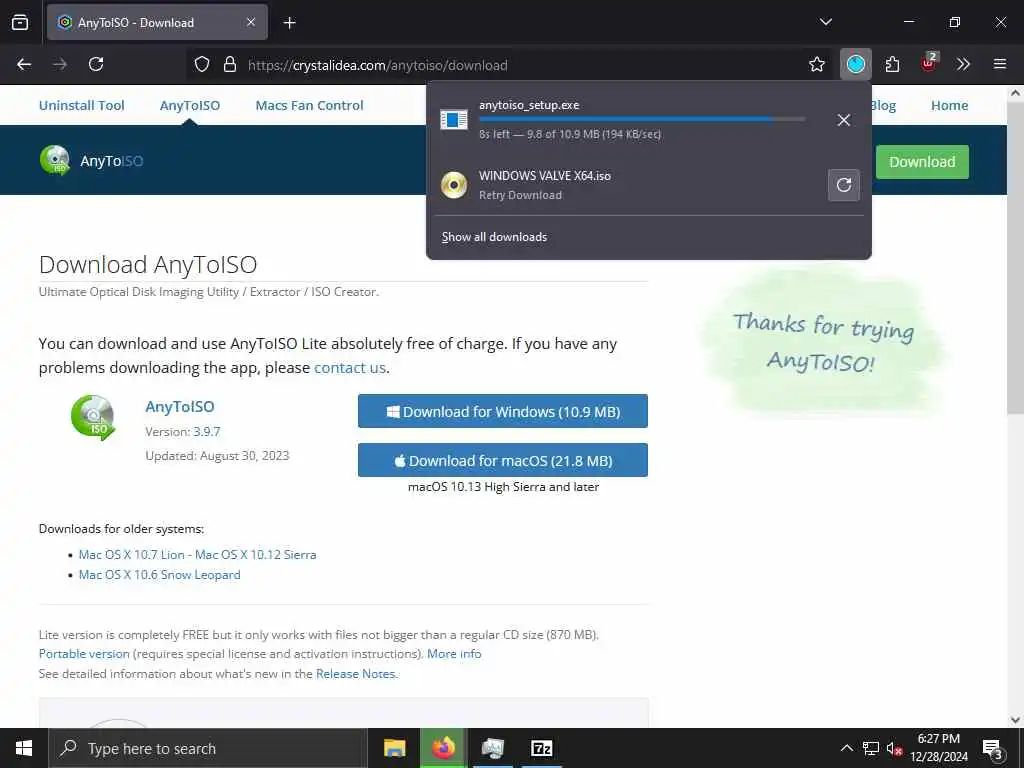Click the AnyToISO logo in header
Screen dimensions: 1024x768
(x=91, y=161)
